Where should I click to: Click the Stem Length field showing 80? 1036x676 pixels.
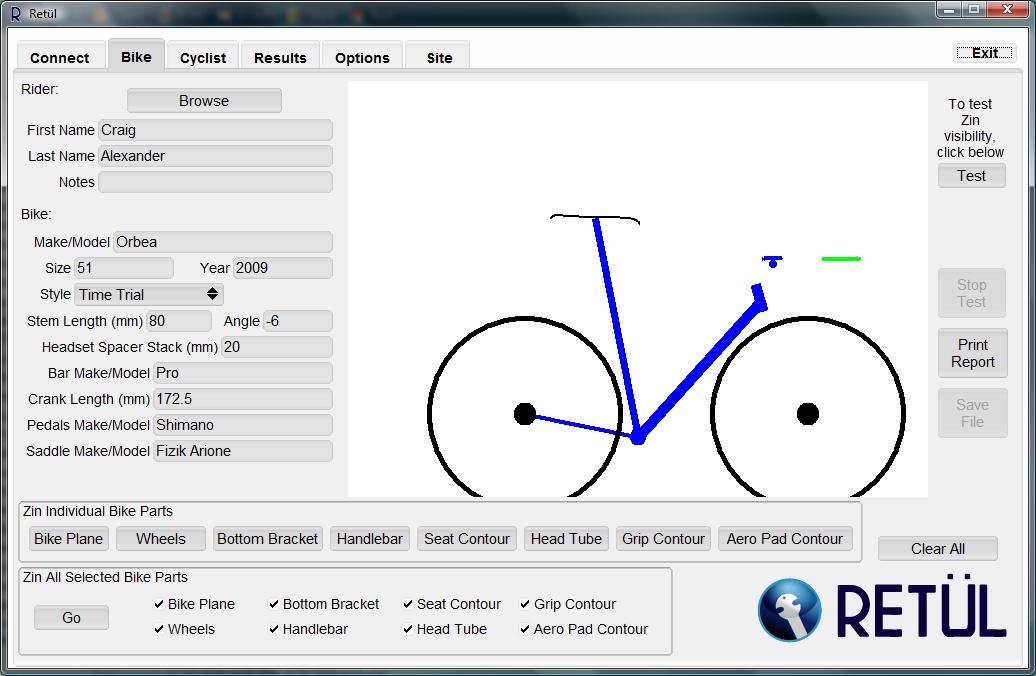pos(179,320)
